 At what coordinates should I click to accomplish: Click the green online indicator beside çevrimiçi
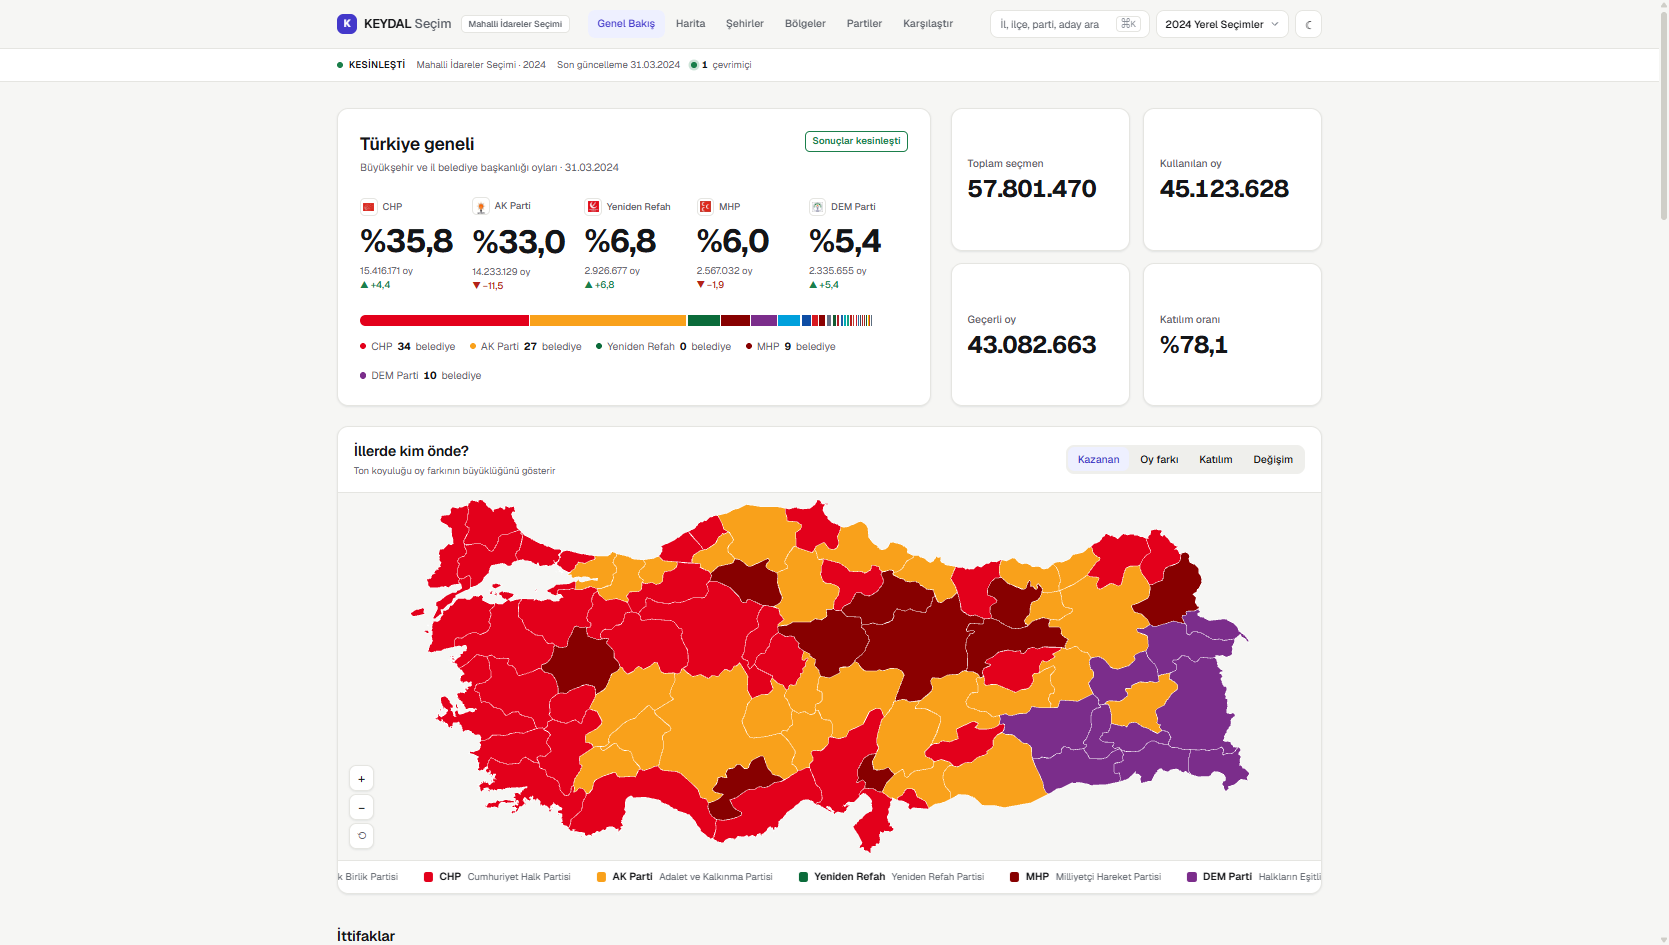(x=694, y=65)
